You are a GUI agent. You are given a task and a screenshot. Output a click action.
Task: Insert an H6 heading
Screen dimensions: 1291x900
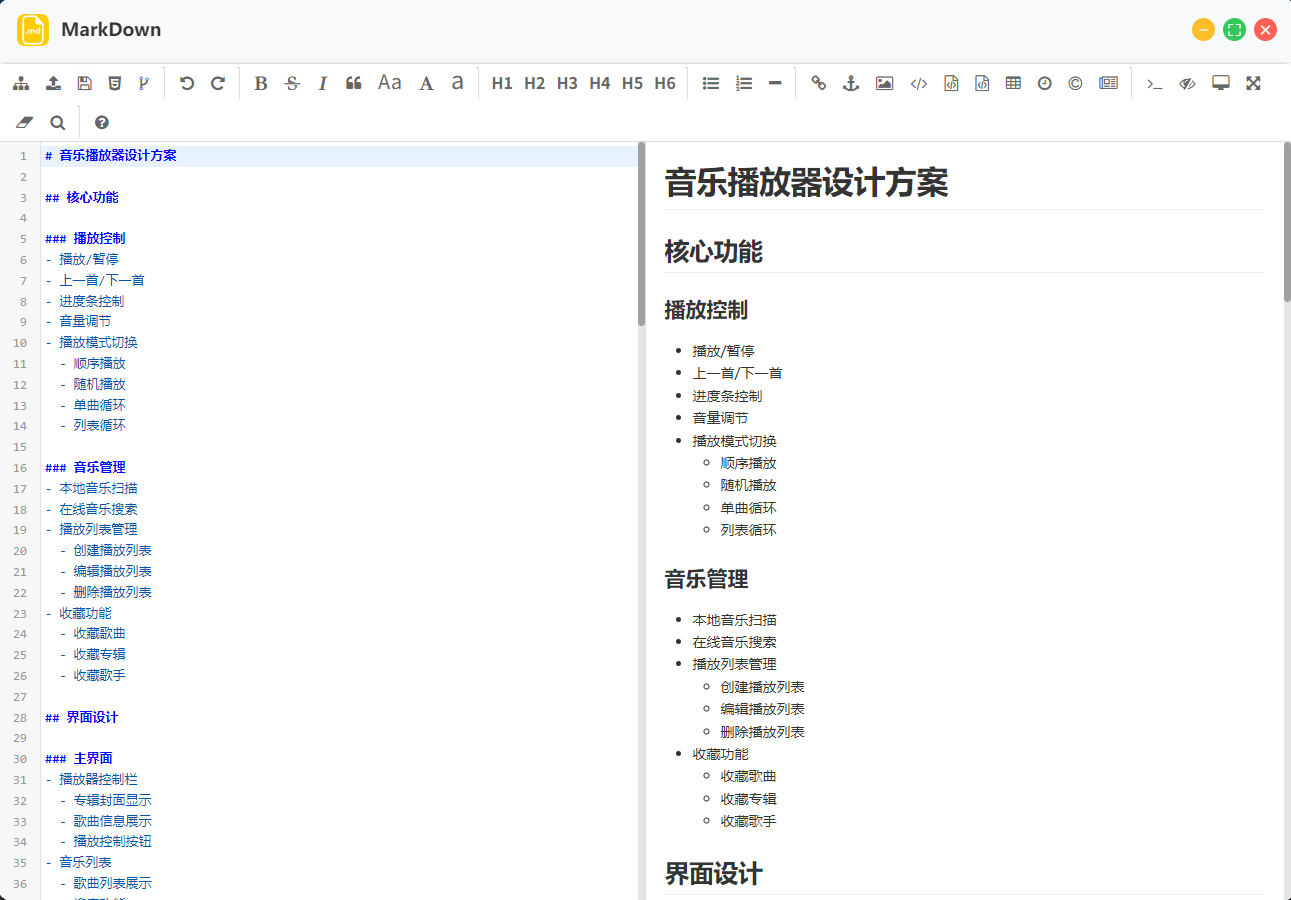pos(665,84)
